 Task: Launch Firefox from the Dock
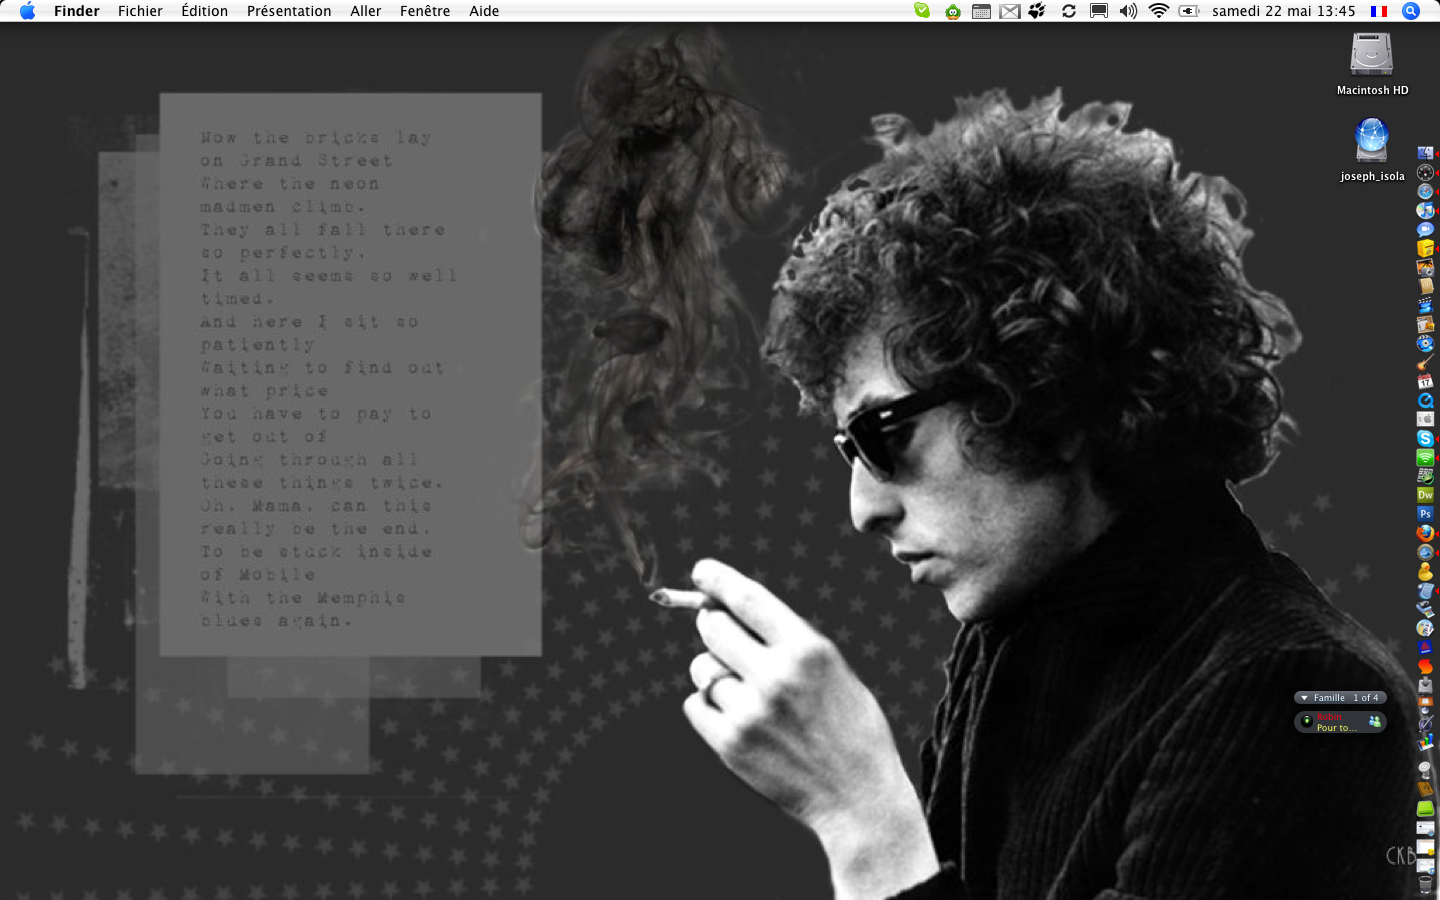[1425, 533]
